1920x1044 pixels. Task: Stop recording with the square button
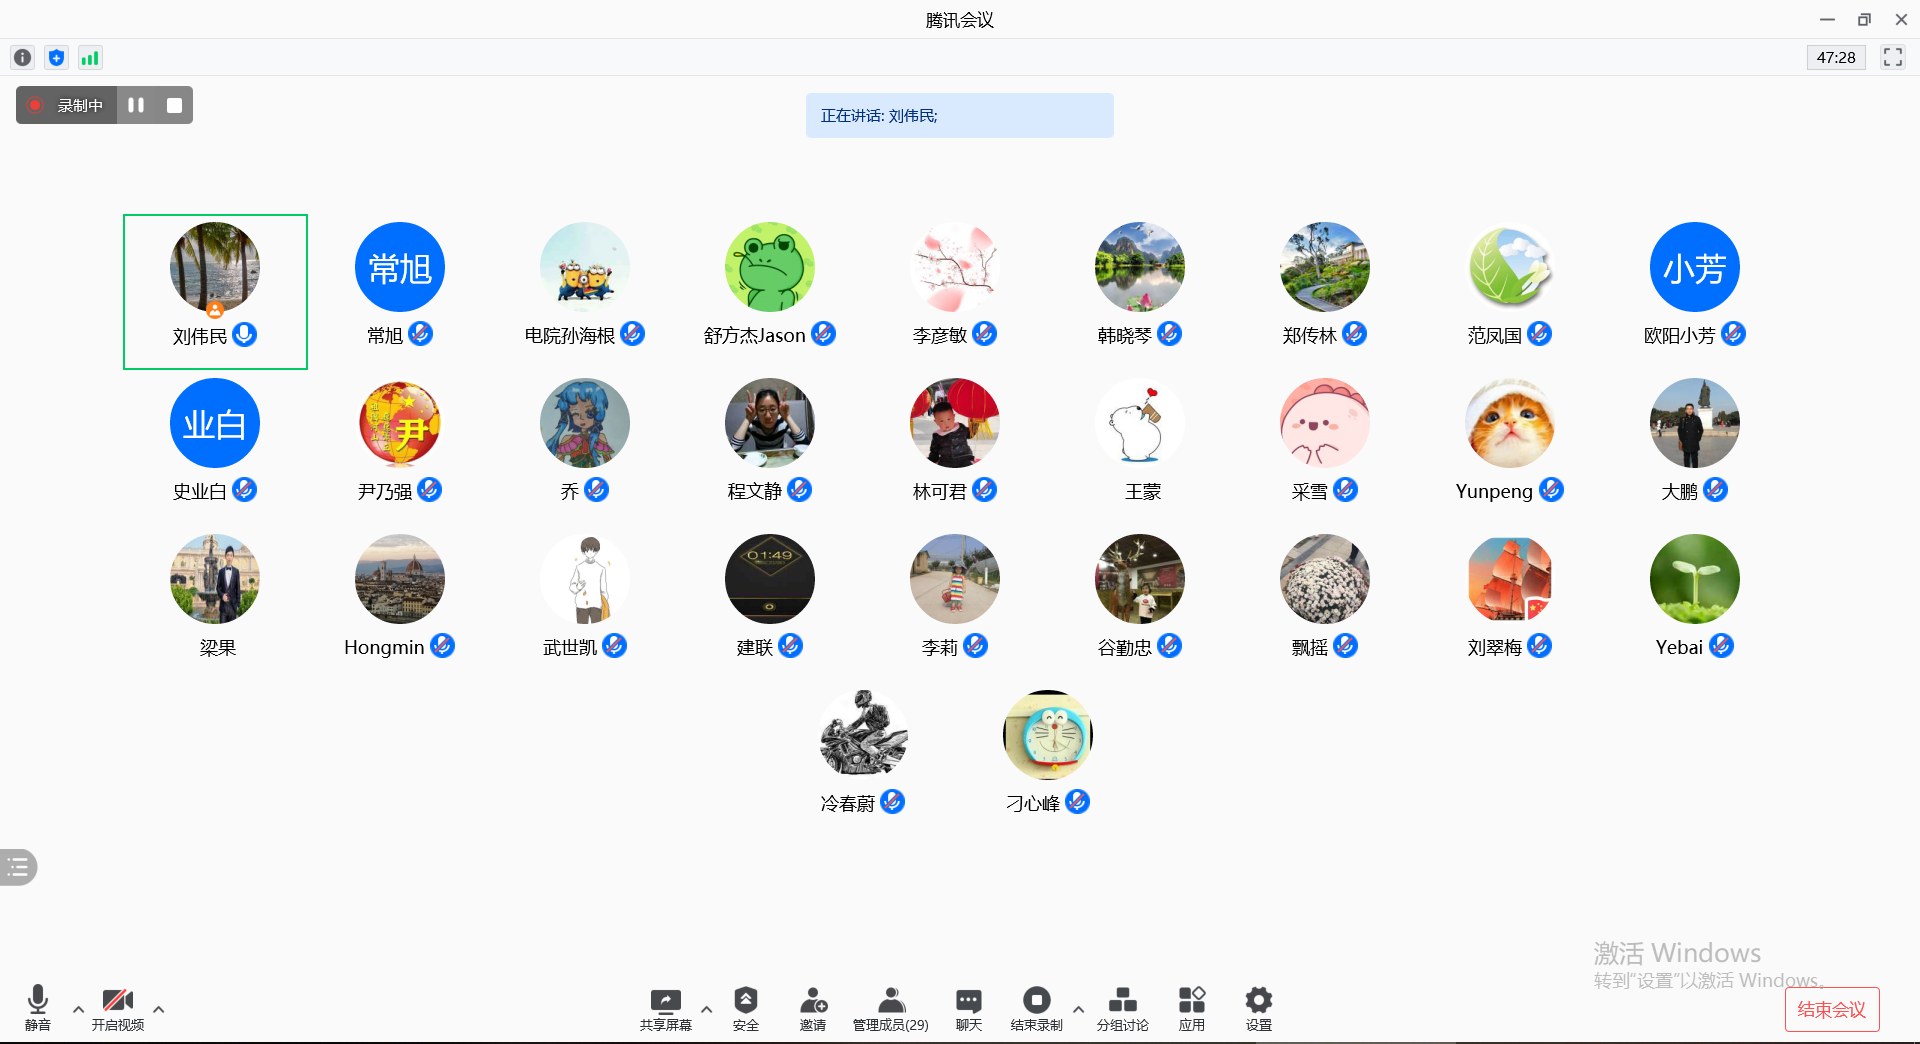pyautogui.click(x=174, y=105)
